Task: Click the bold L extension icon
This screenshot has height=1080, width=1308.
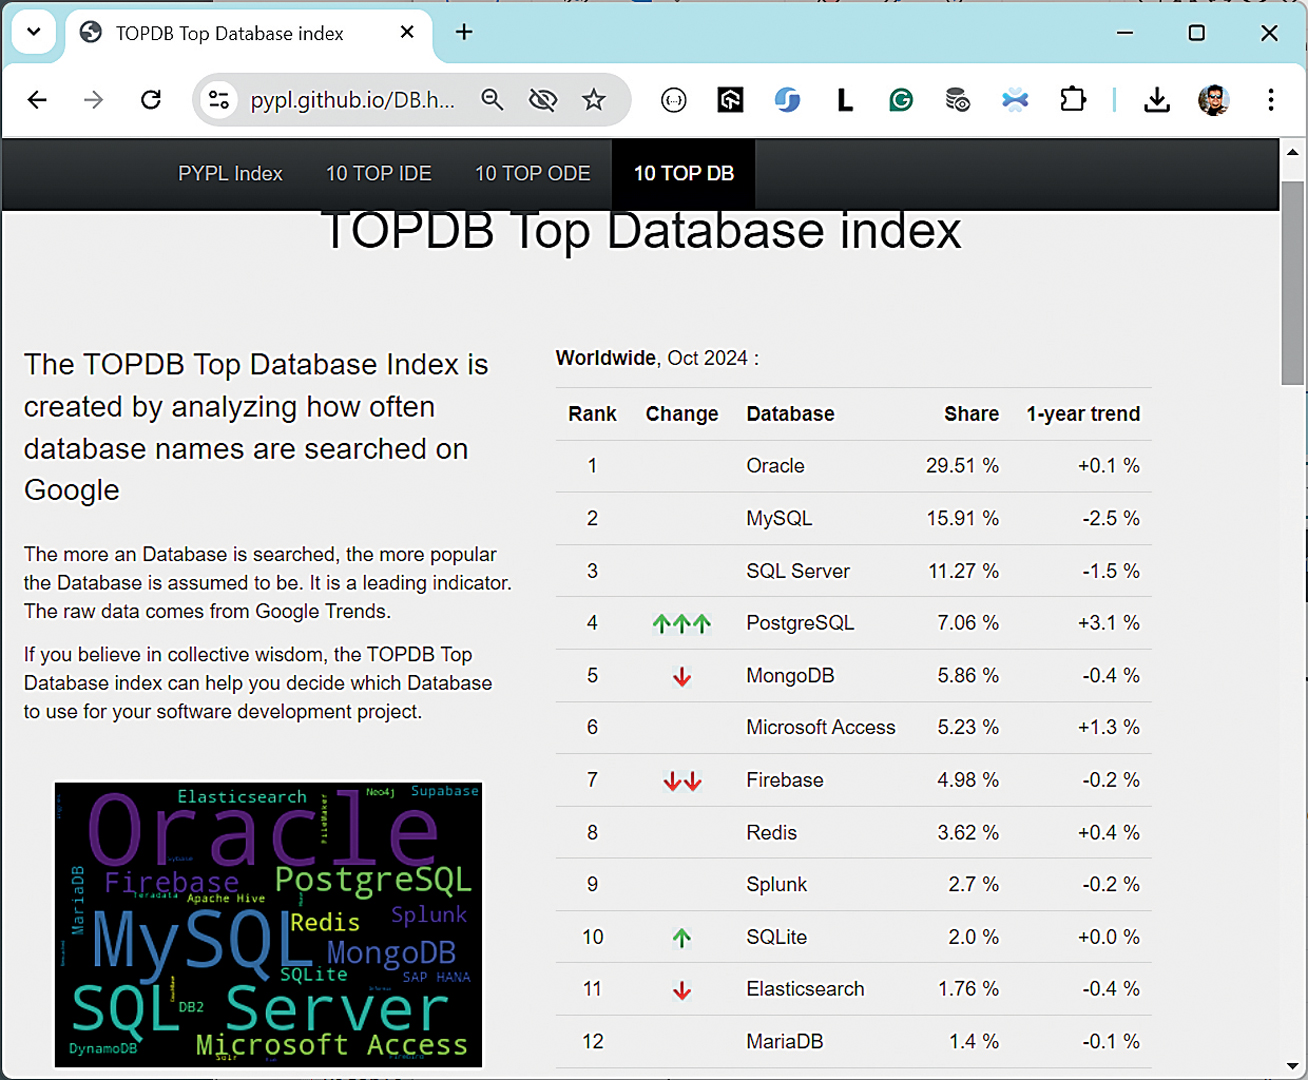Action: point(845,100)
